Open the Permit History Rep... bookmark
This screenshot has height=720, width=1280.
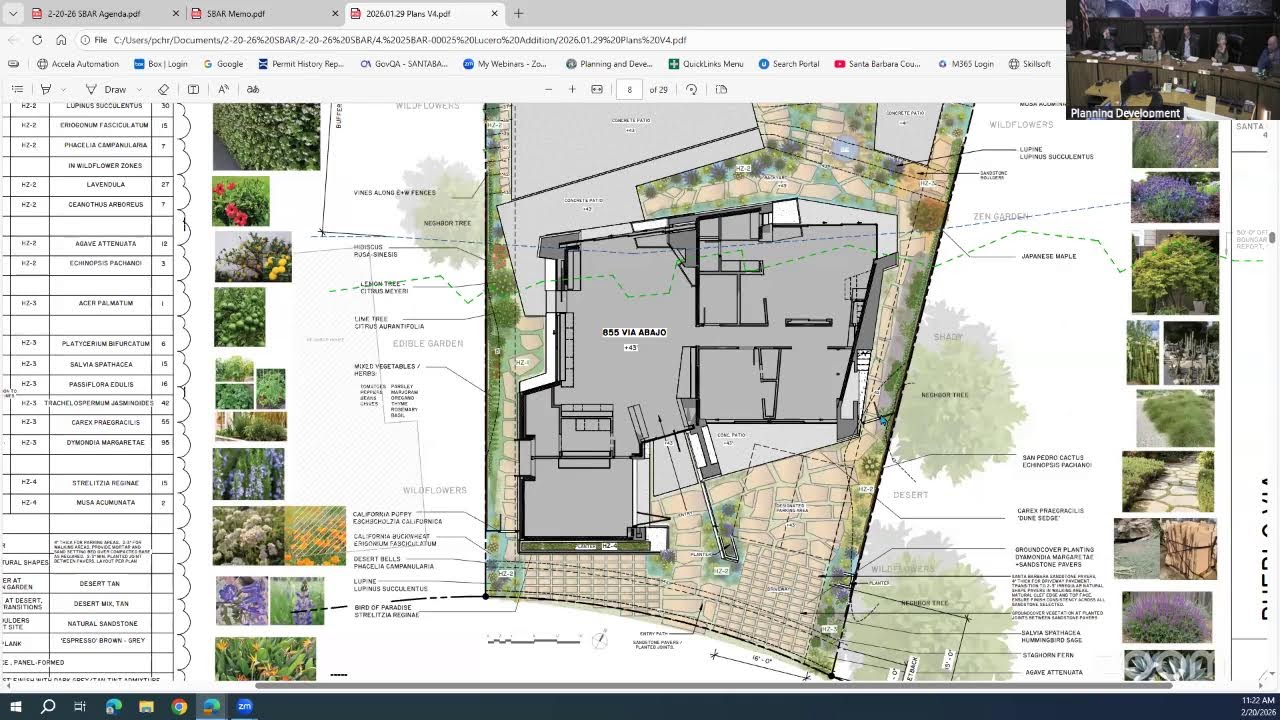[301, 64]
